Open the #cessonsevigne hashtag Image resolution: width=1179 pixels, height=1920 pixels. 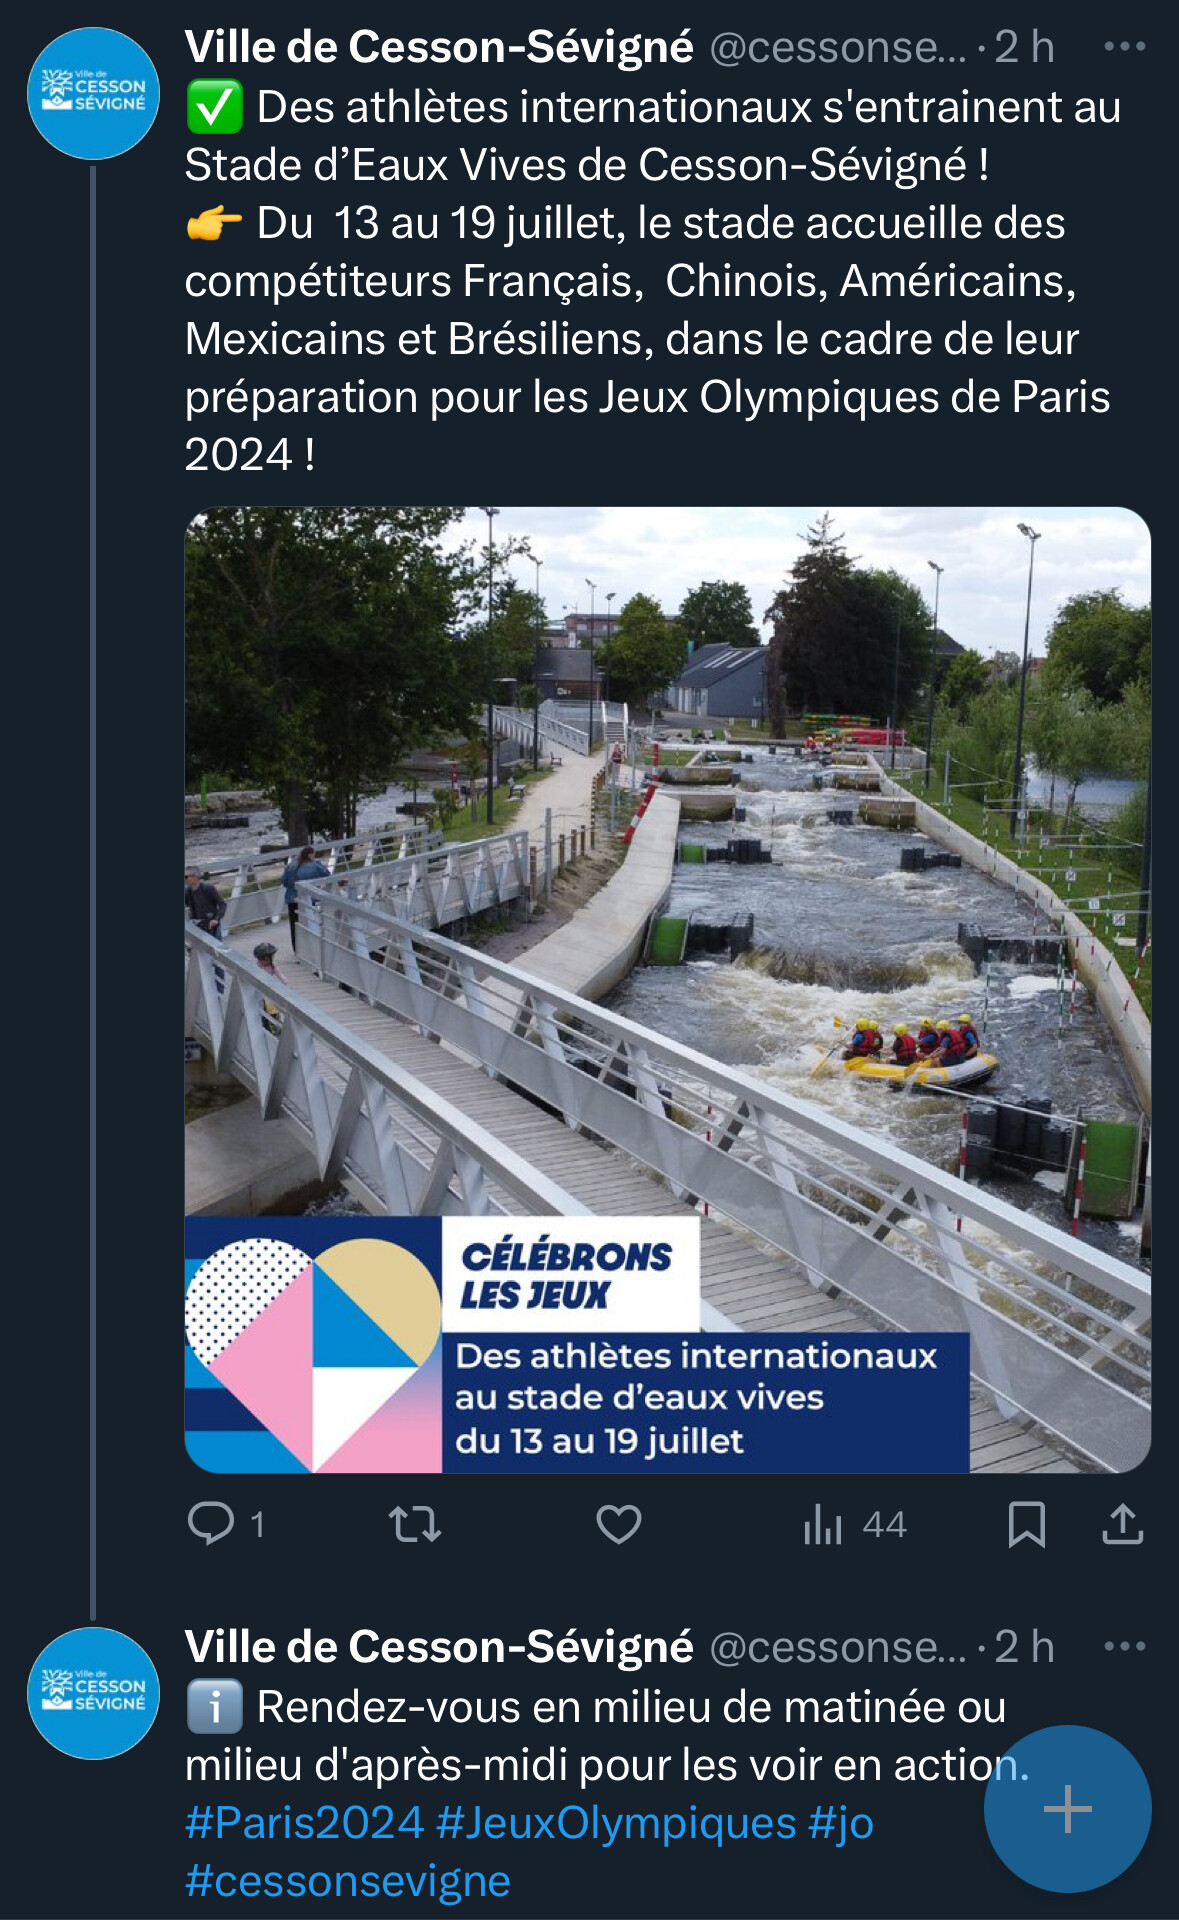click(x=348, y=1881)
